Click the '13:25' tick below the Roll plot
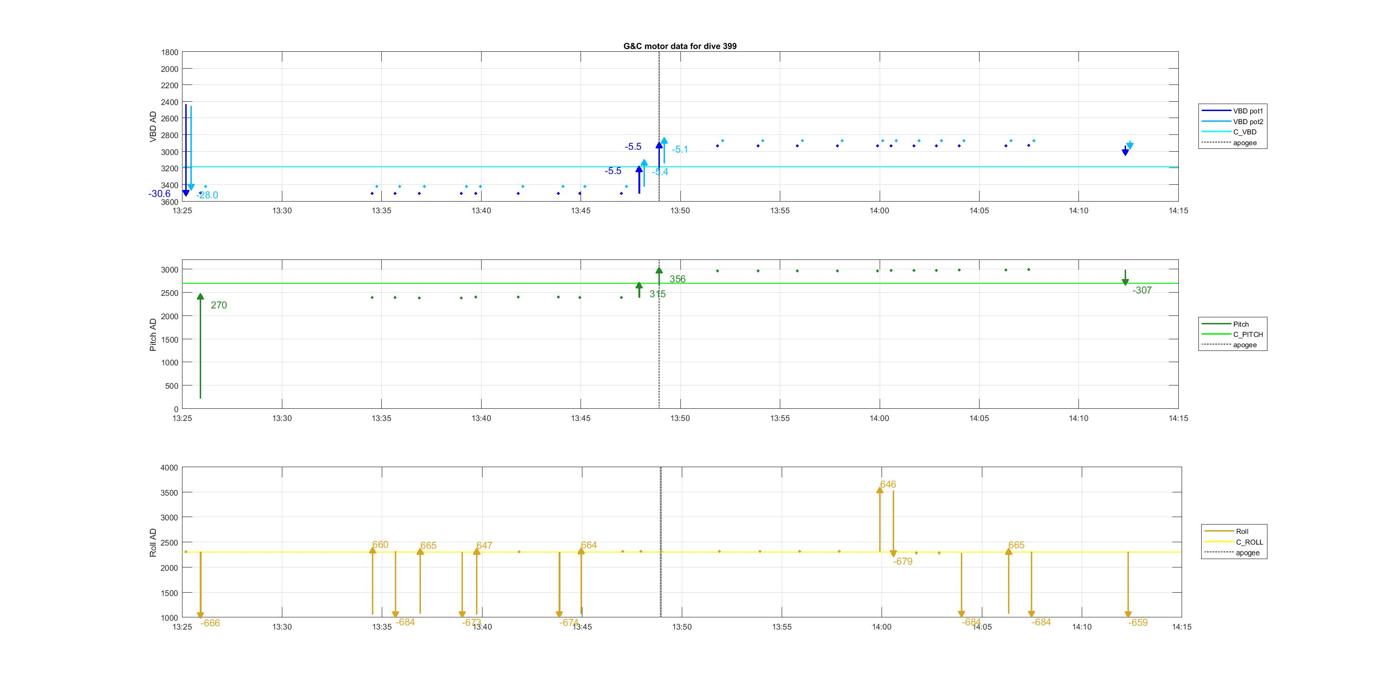The image size is (1400, 693). click(182, 627)
